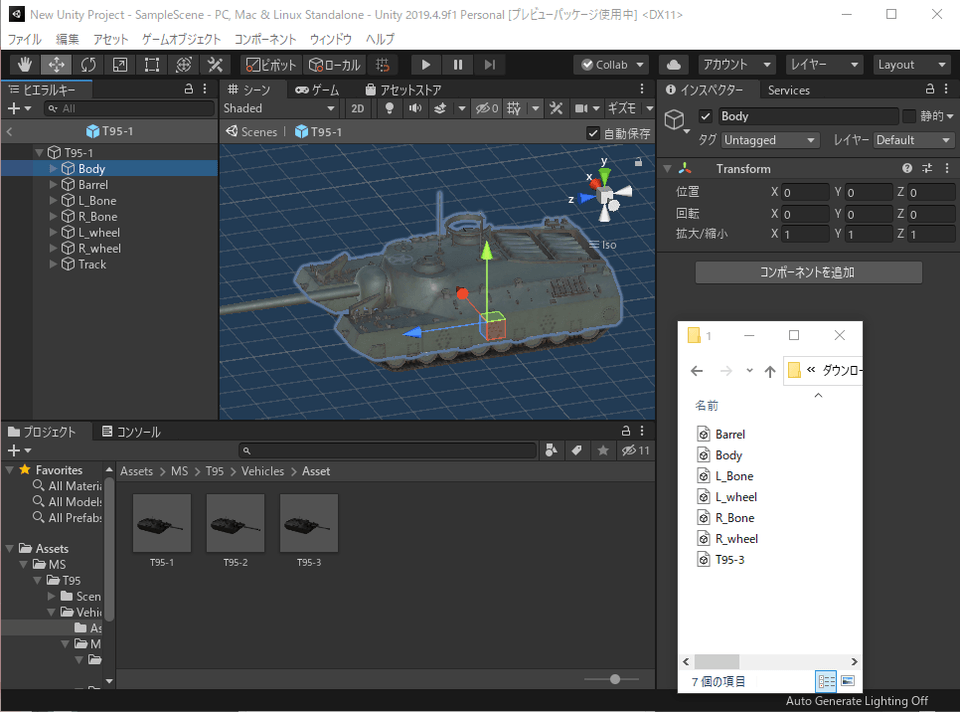The width and height of the screenshot is (960, 712).
Task: Pause the game preview
Action: (457, 64)
